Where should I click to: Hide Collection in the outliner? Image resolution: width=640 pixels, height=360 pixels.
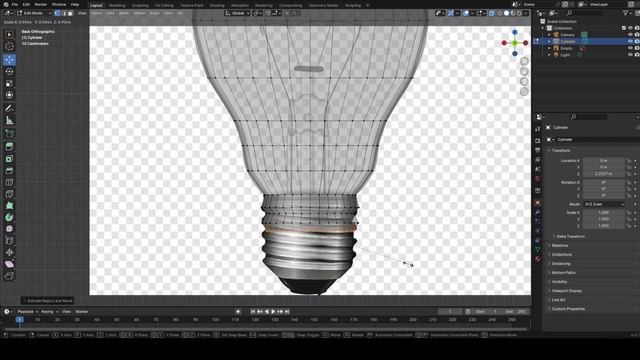pyautogui.click(x=630, y=28)
